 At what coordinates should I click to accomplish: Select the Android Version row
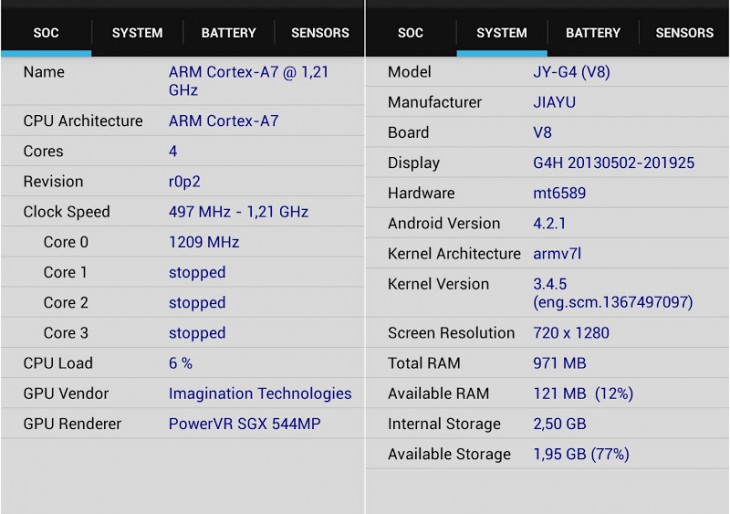[x=547, y=223]
